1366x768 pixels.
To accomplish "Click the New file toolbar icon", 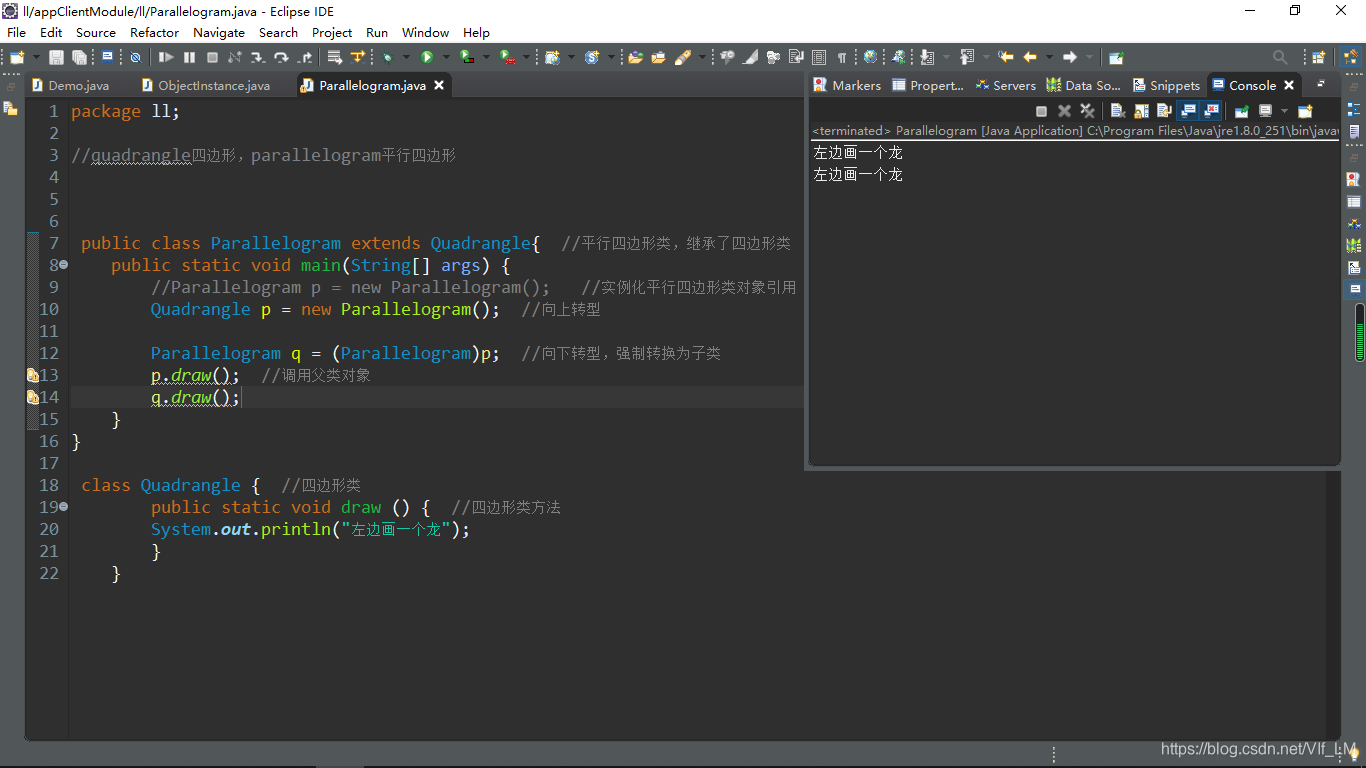I will [x=17, y=57].
